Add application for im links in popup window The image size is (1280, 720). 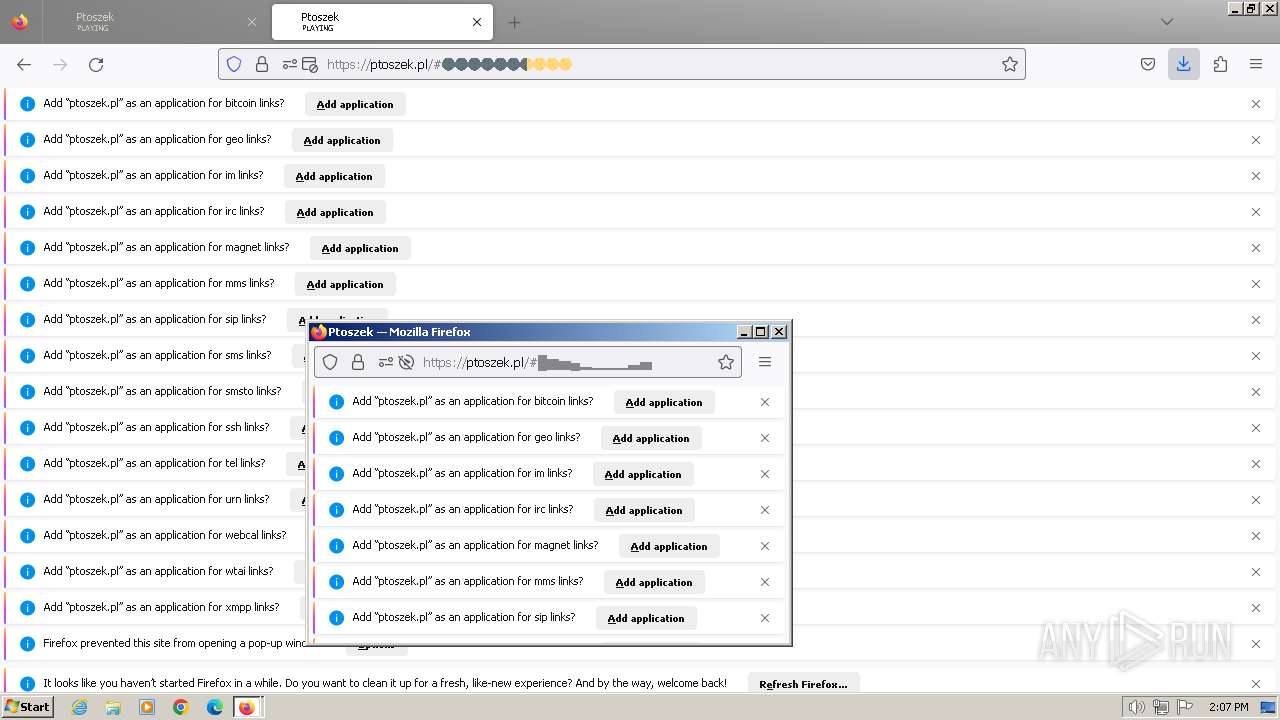(643, 474)
